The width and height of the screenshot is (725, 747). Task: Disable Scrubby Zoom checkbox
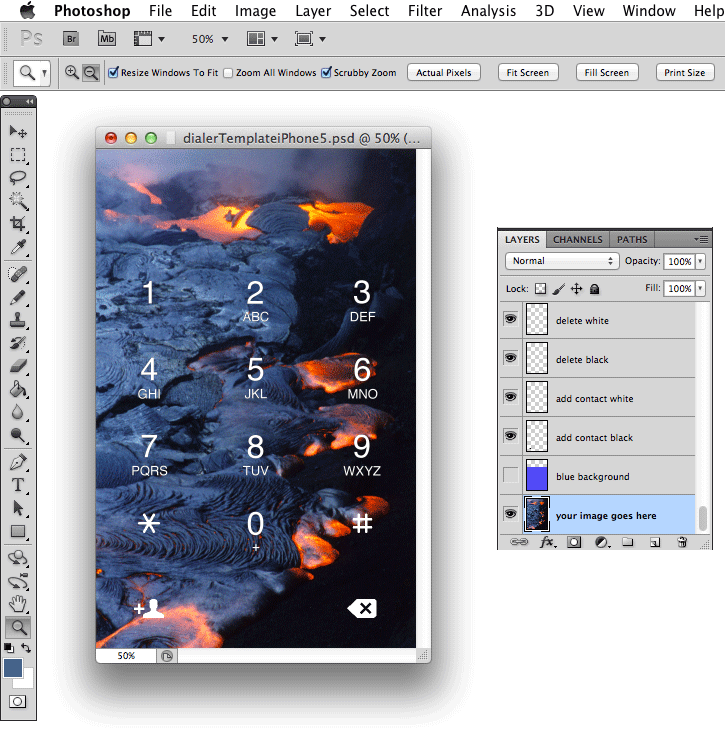326,72
